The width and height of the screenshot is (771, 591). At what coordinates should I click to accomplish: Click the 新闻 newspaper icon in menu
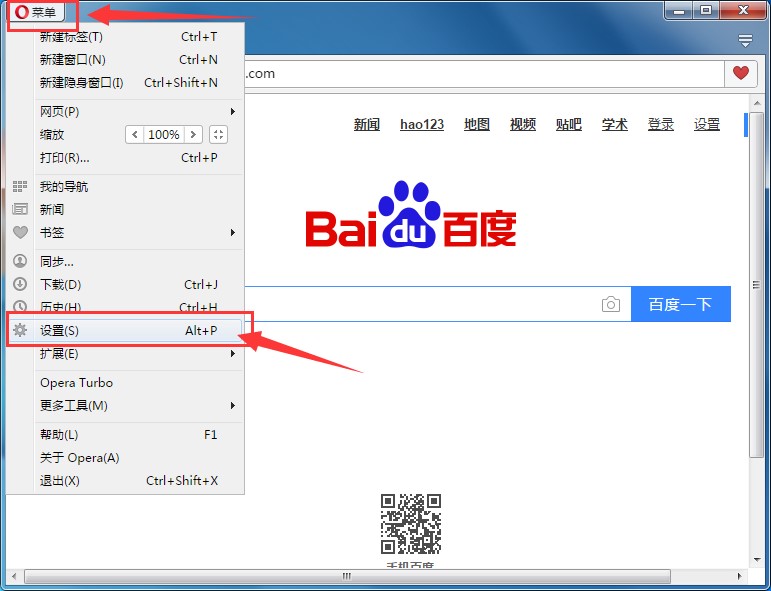[20, 209]
